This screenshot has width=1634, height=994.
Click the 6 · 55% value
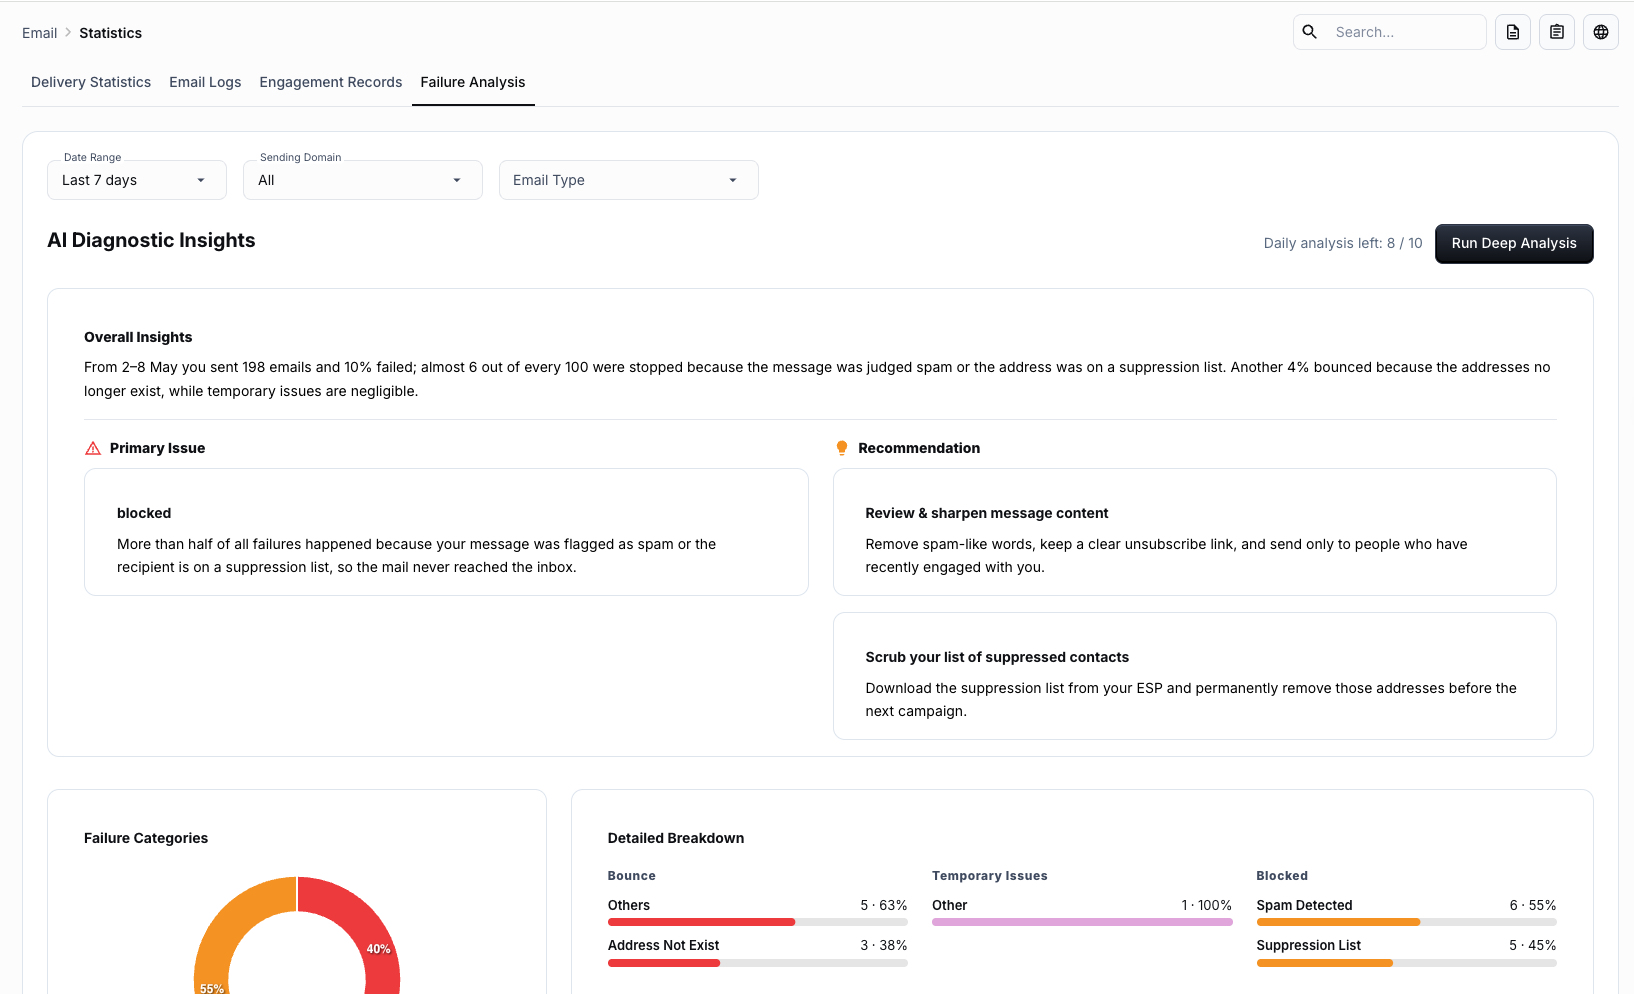pyautogui.click(x=1533, y=905)
